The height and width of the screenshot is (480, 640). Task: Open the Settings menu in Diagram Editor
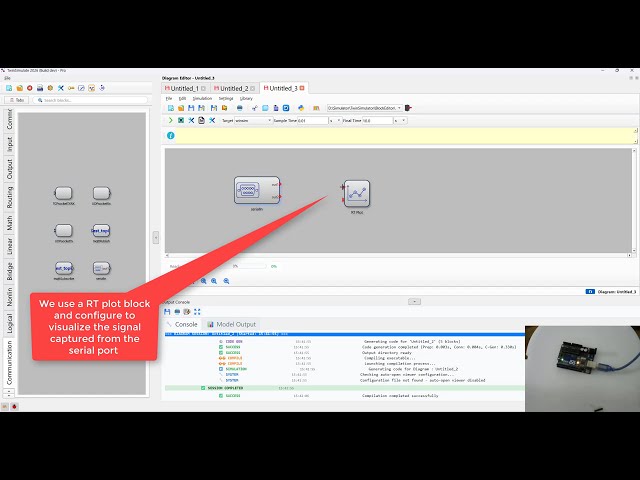[x=226, y=98]
